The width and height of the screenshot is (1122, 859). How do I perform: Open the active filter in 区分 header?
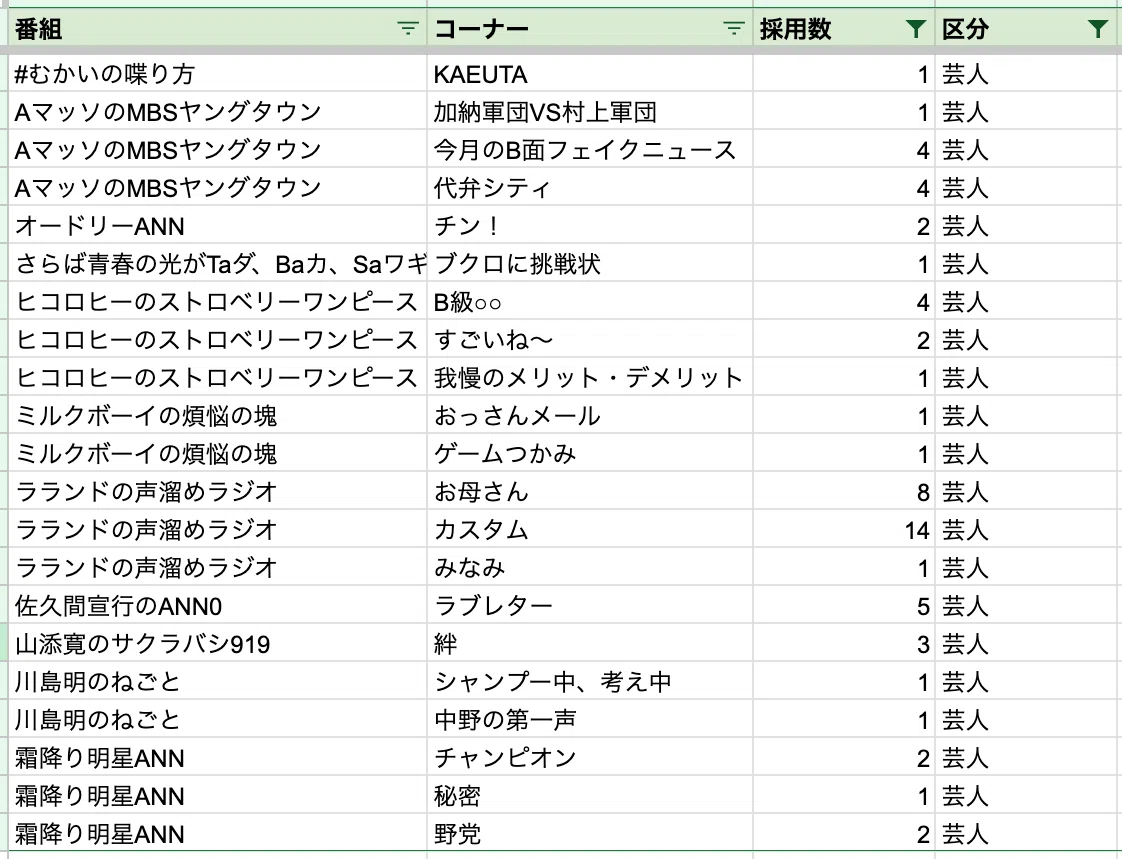[x=1098, y=29]
